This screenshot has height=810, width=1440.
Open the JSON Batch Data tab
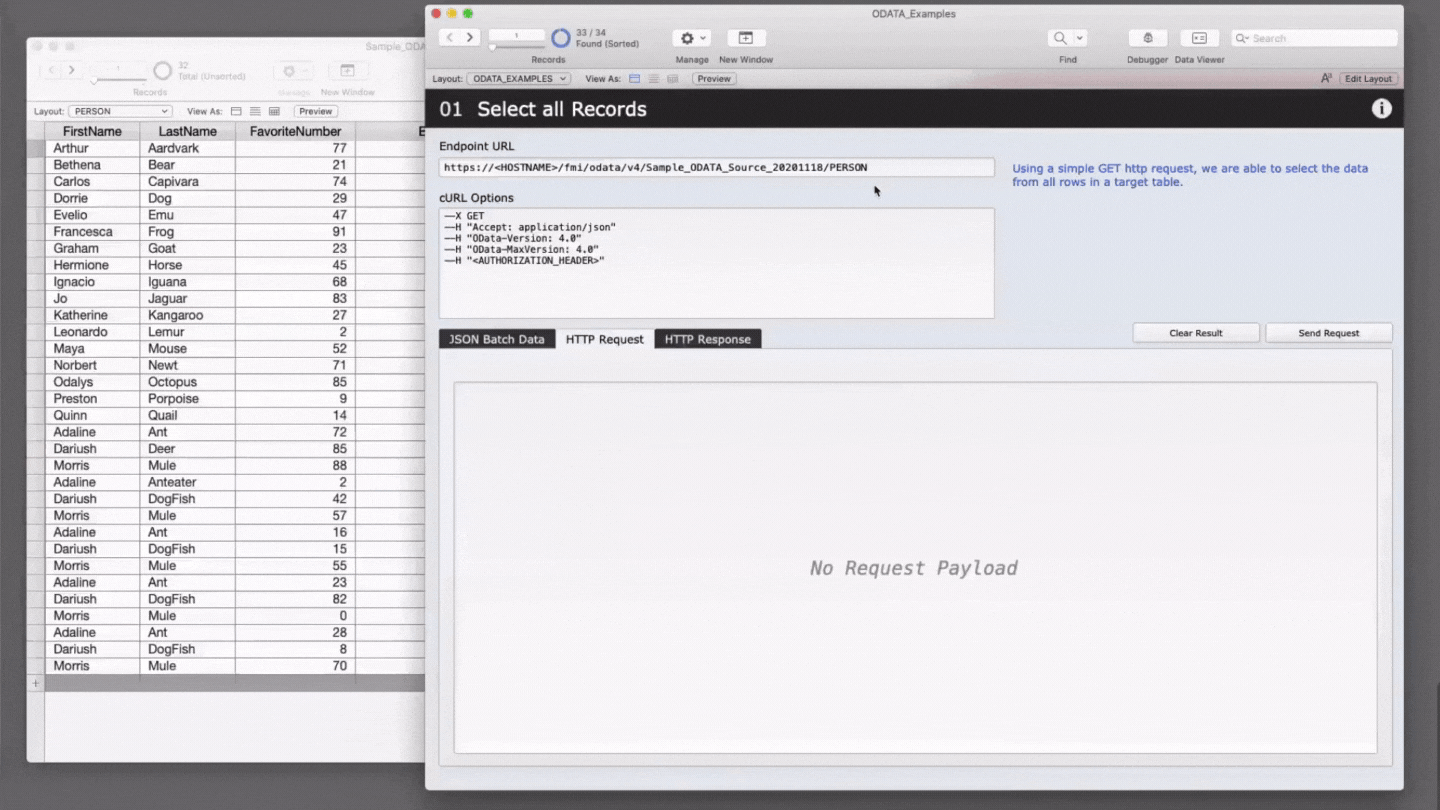496,339
